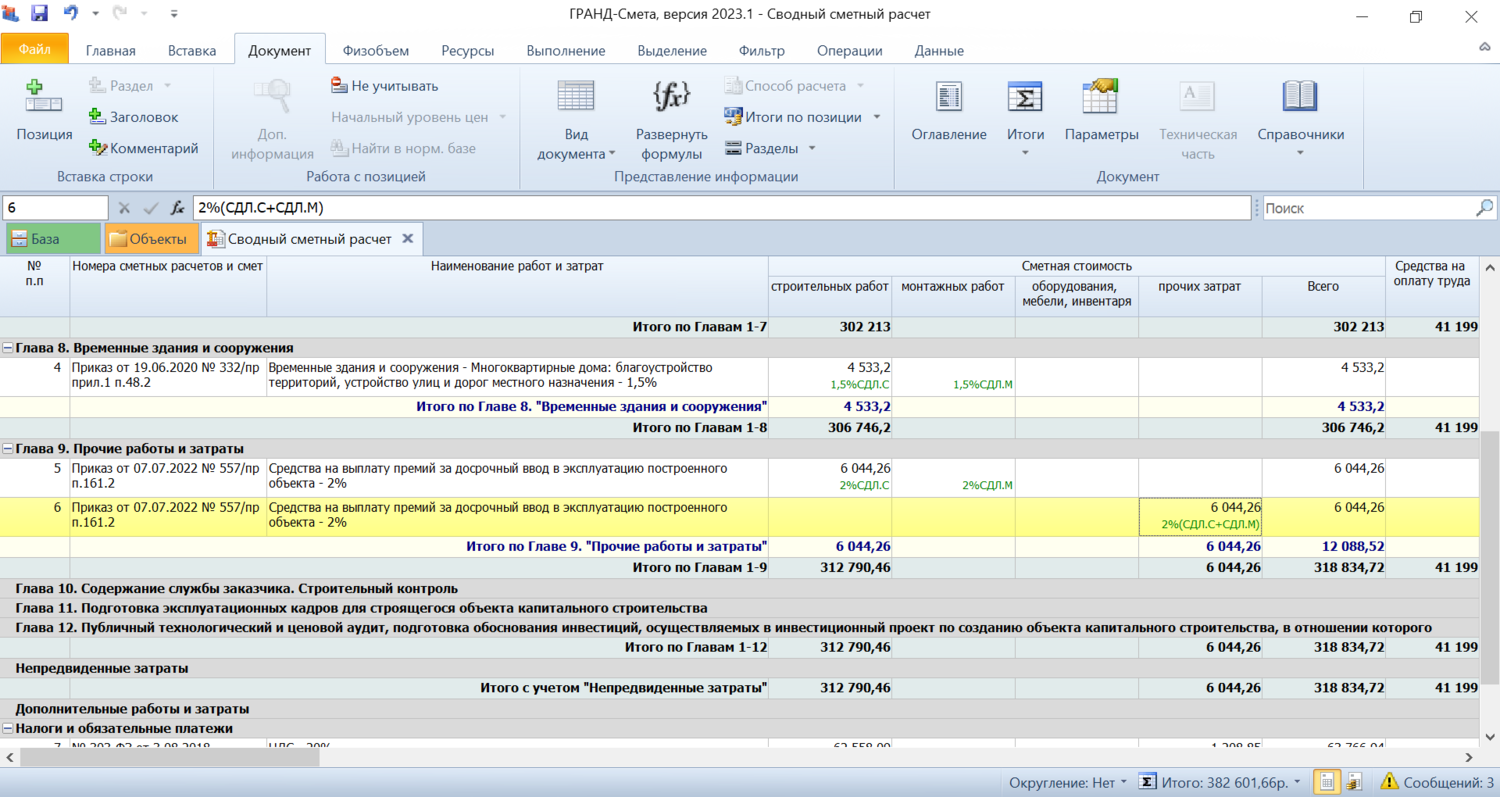Screen dimensions: 1500x797
Task: Switch to the Объекты tab
Action: tap(148, 239)
